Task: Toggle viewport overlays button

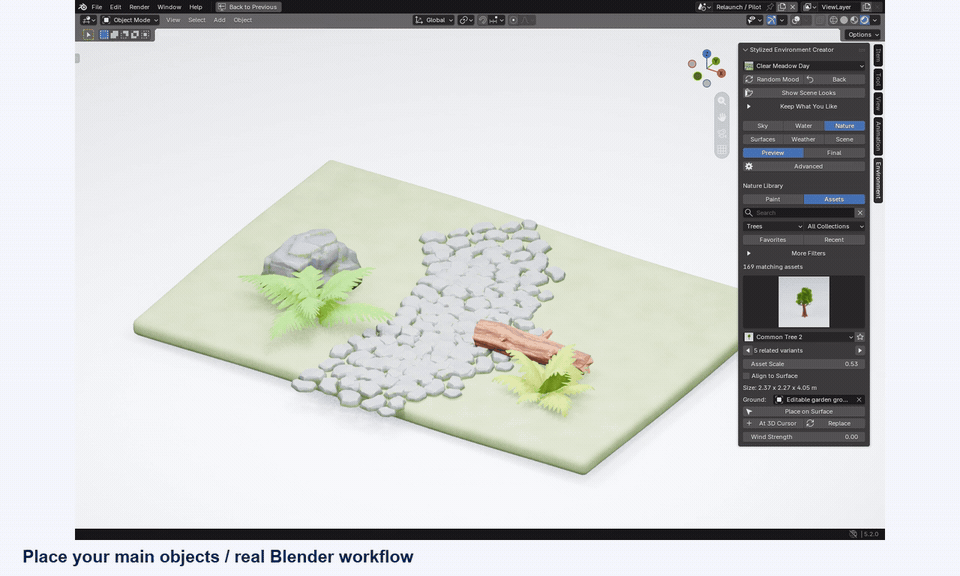Action: 795,20
